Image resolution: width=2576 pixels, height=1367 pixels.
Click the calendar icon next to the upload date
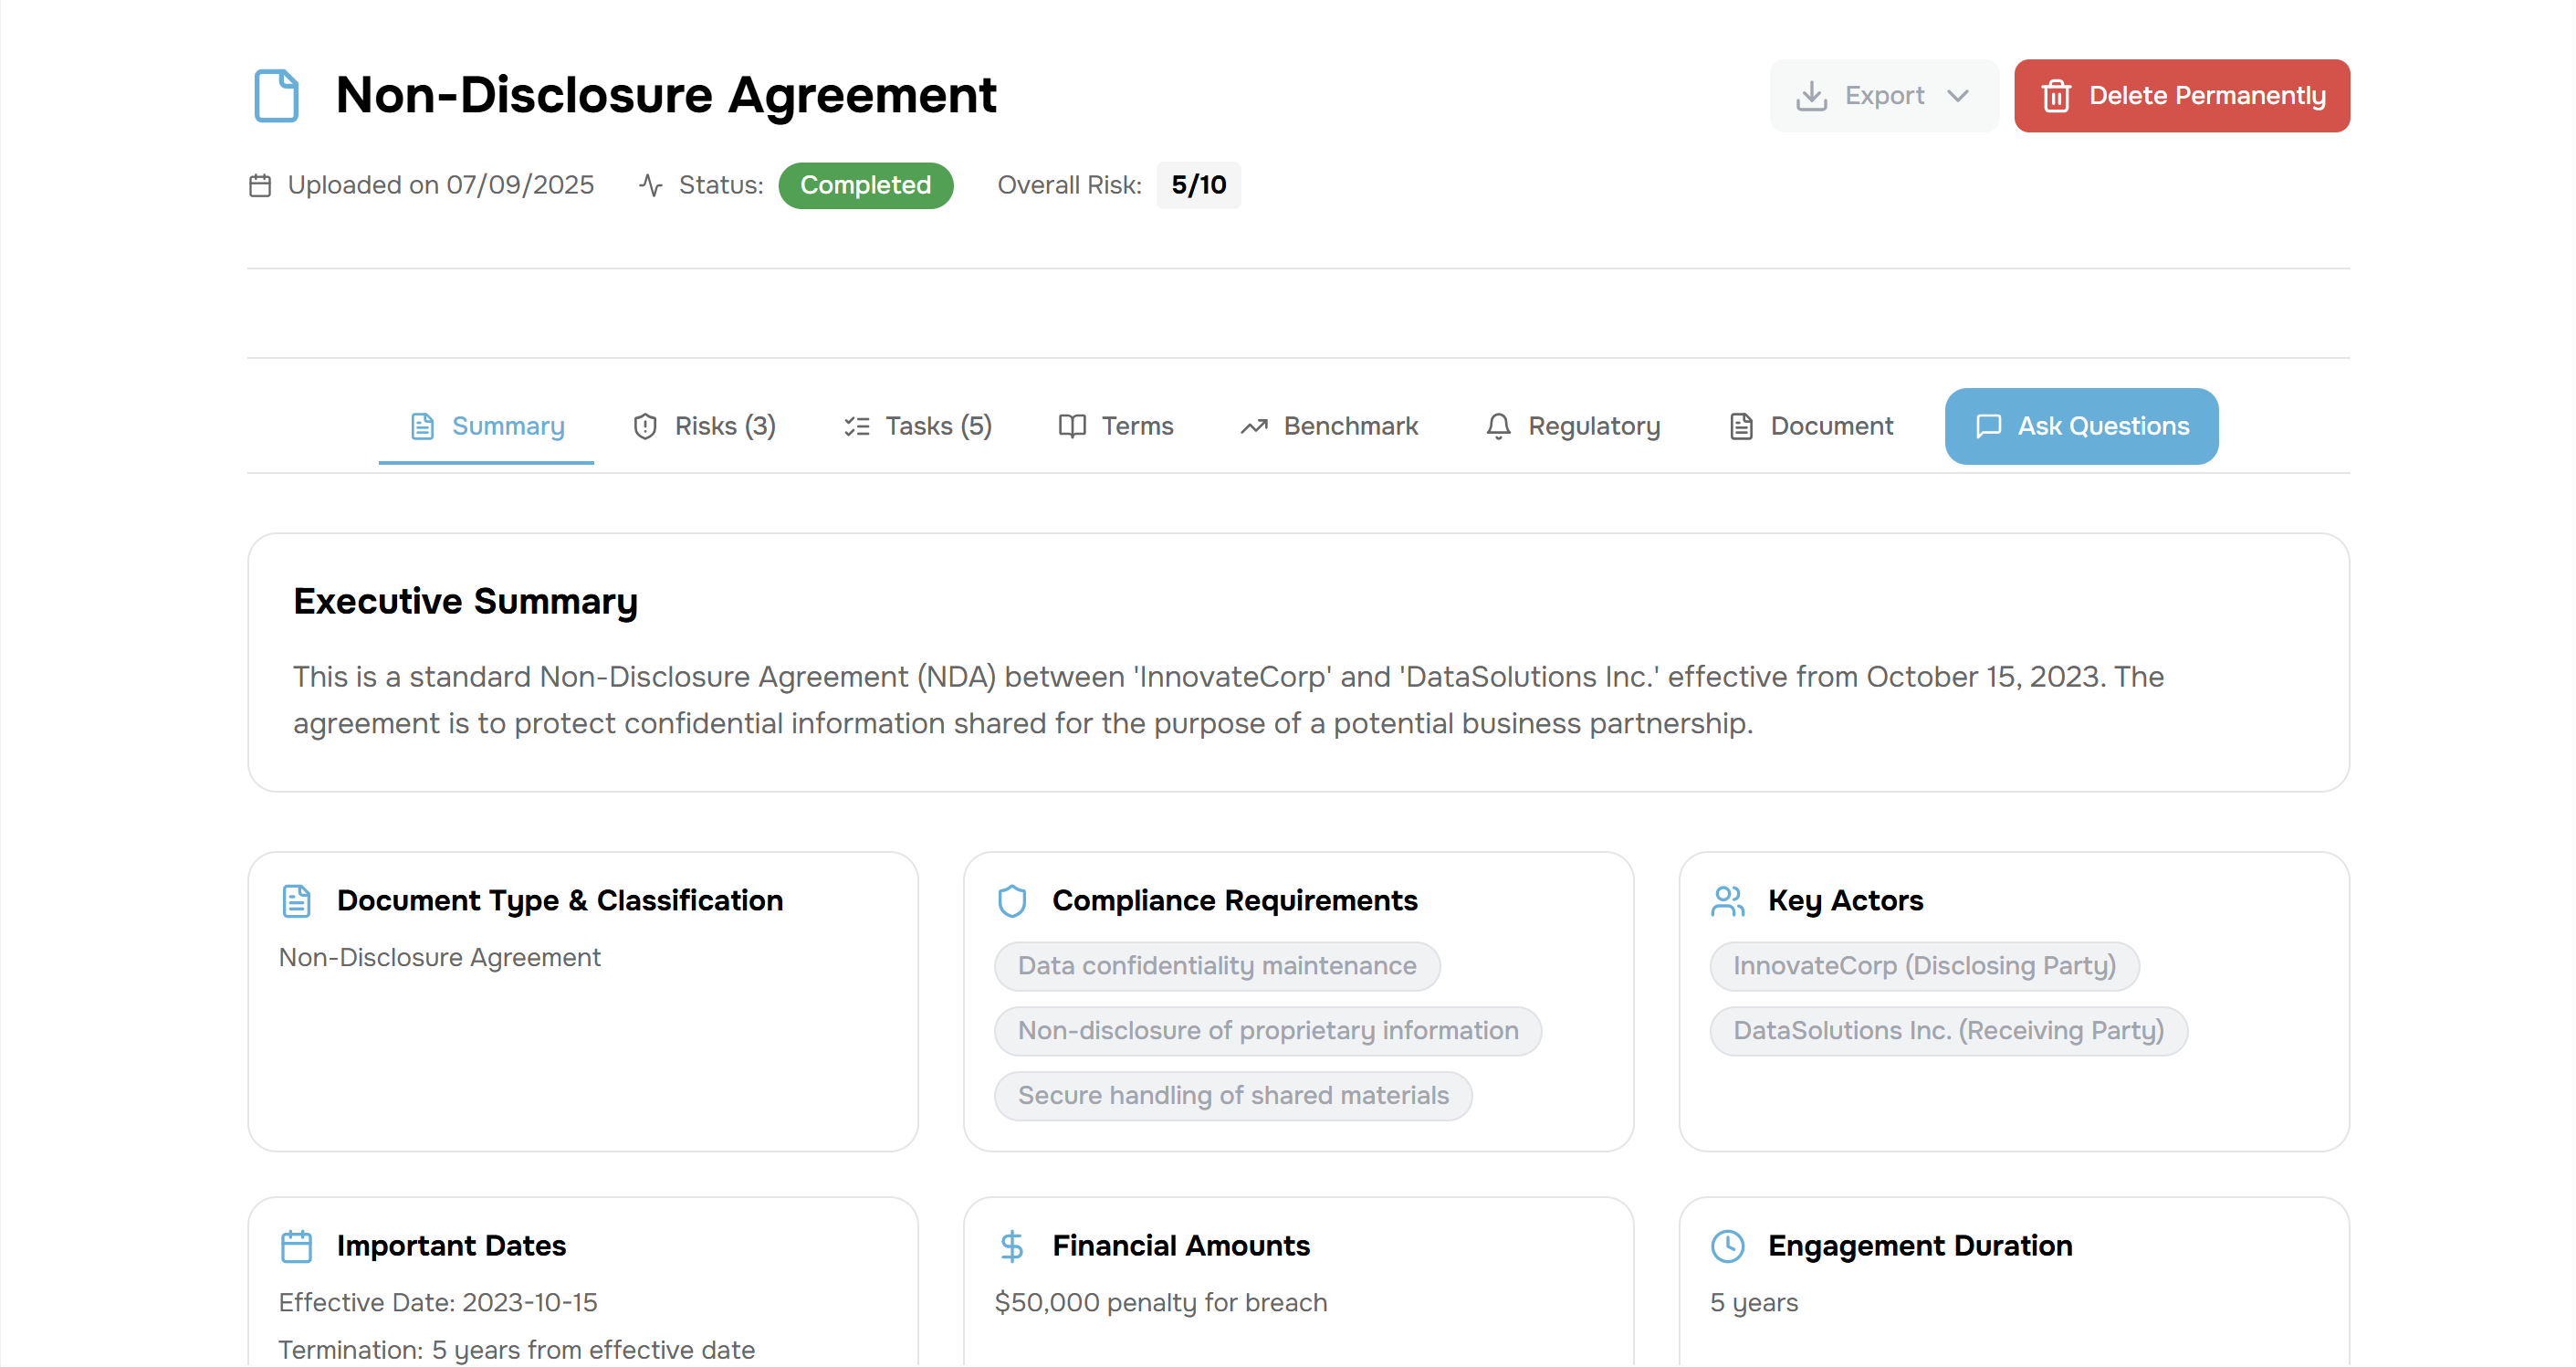point(259,185)
